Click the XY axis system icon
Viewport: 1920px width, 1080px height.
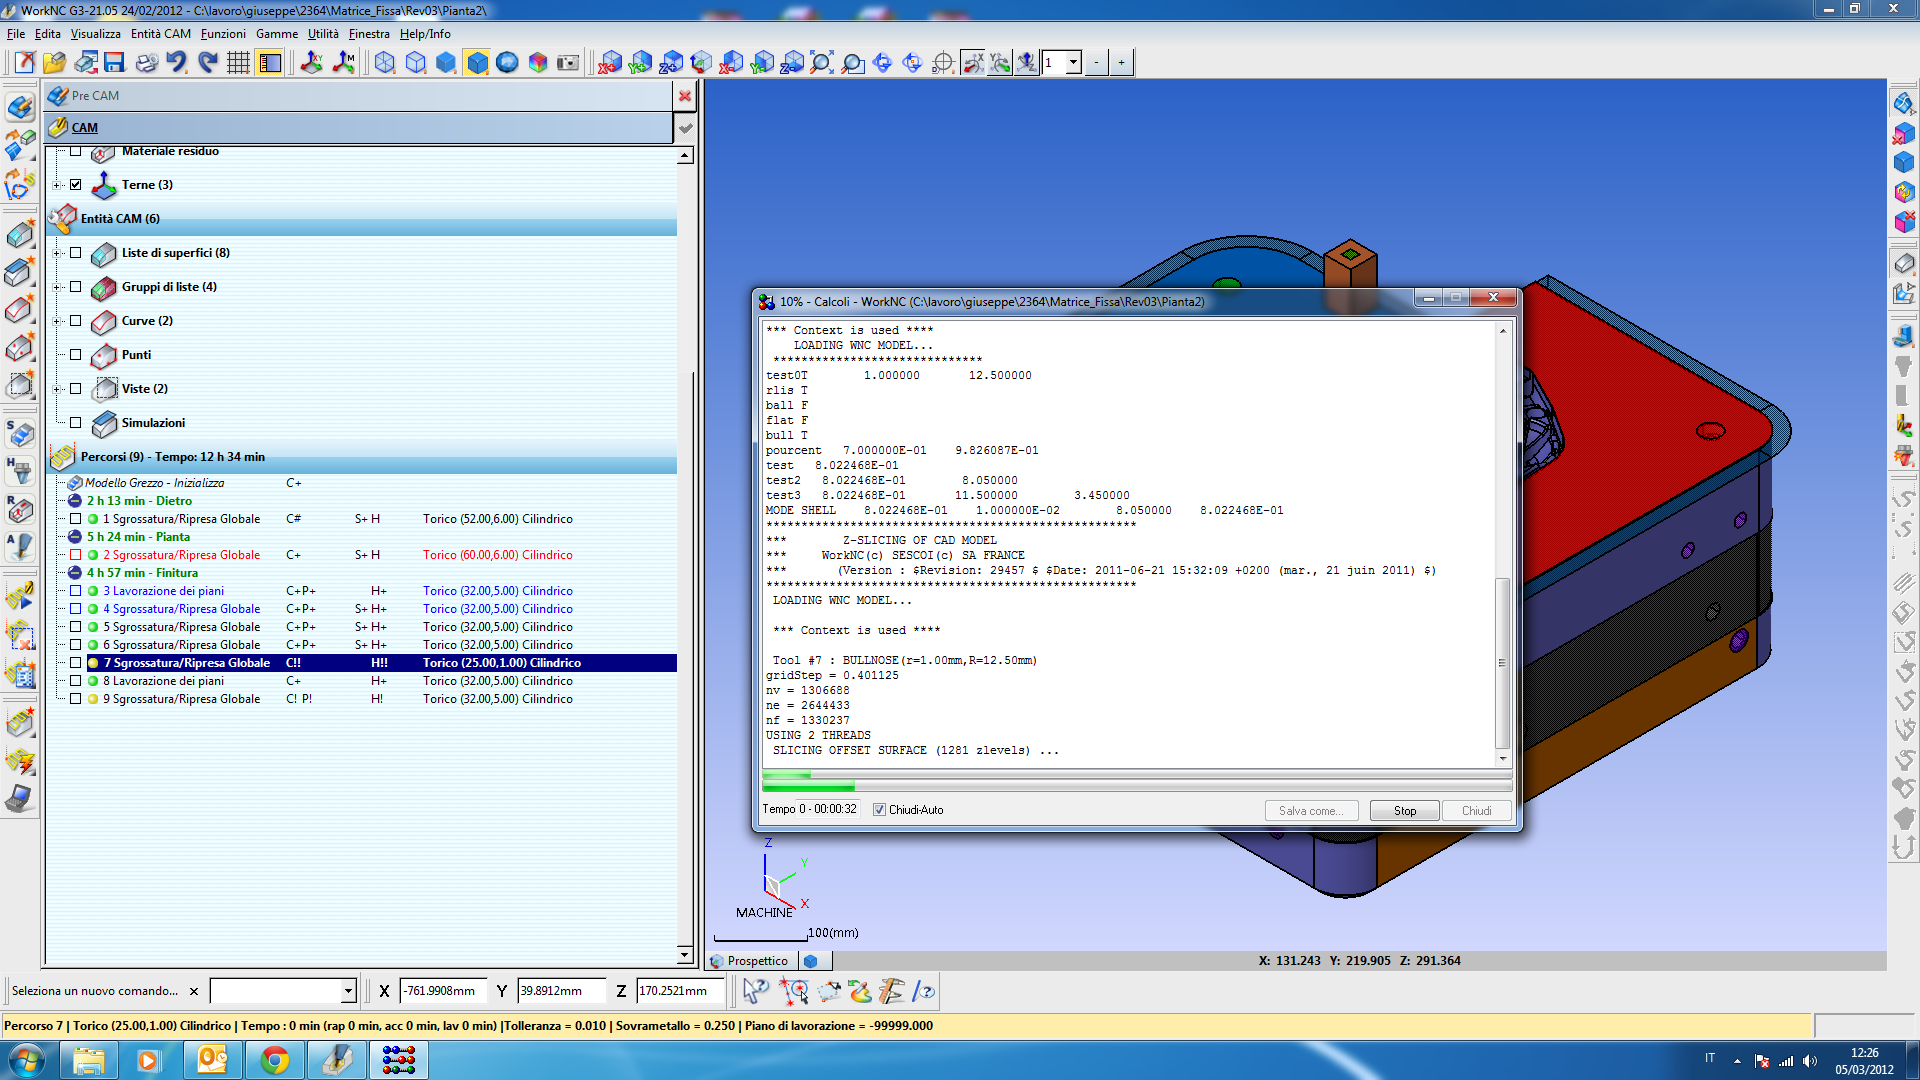[312, 62]
